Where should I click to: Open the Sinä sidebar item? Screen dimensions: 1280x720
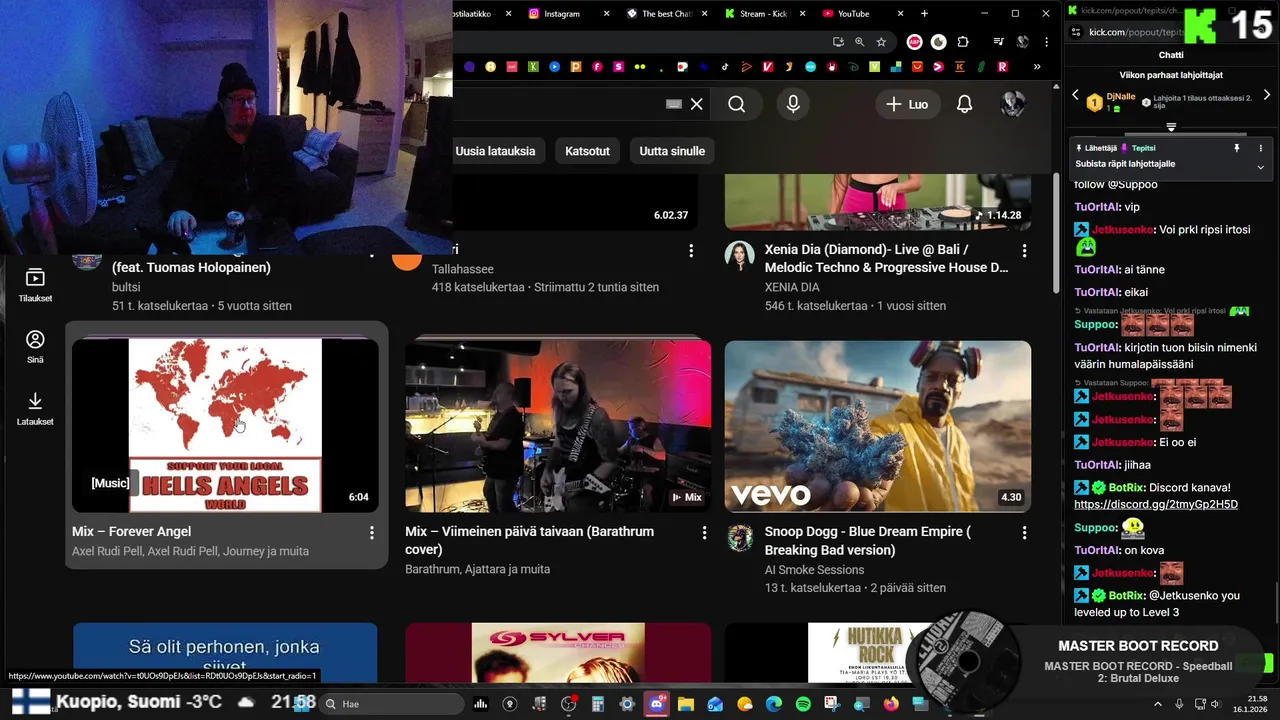(x=35, y=346)
